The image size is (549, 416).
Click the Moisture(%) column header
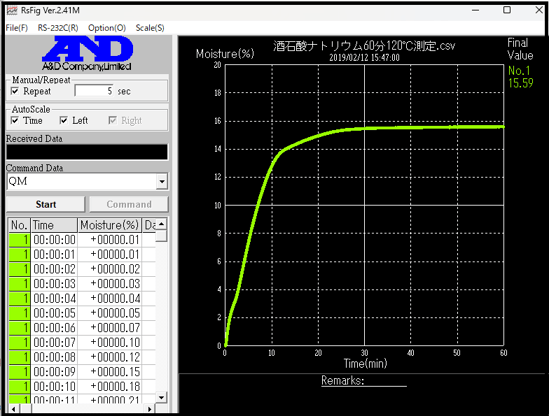[110, 225]
